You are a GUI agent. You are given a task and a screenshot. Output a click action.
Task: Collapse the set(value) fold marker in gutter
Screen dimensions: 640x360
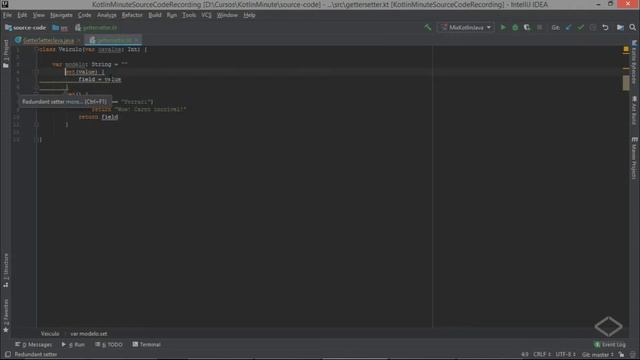[x=36, y=72]
